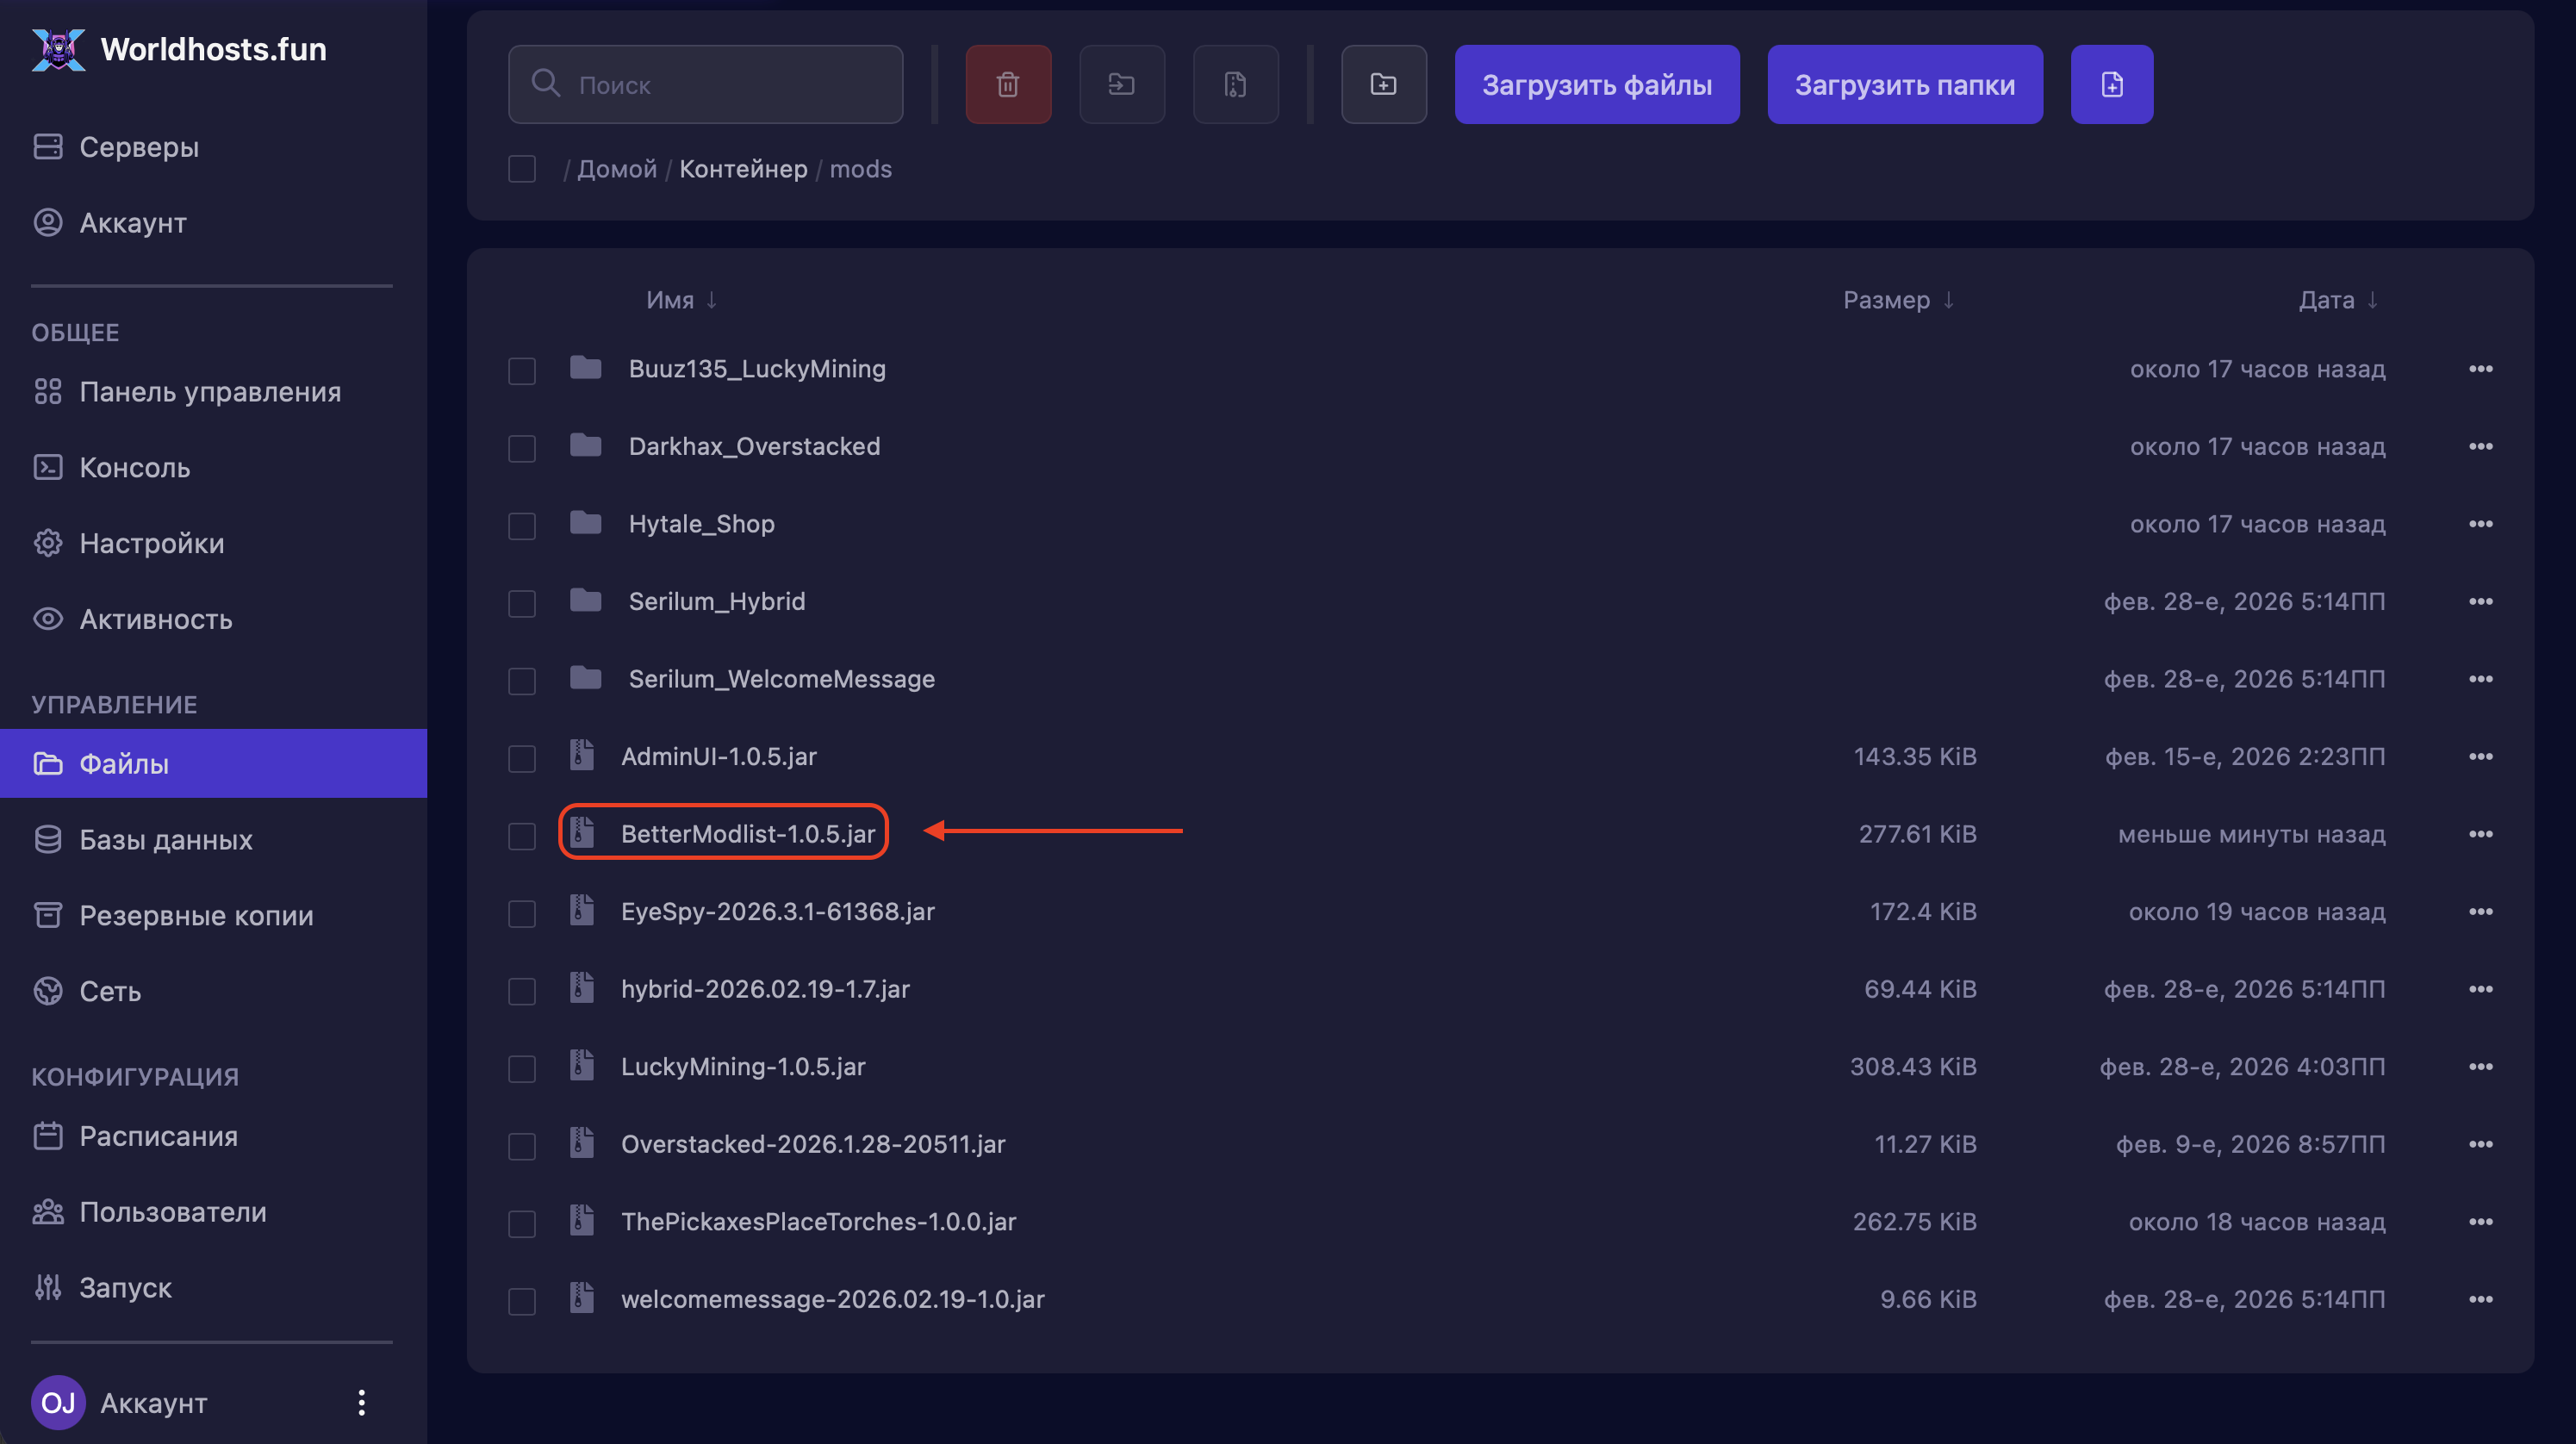Navigate to Контейнер breadcrumb link

[743, 169]
